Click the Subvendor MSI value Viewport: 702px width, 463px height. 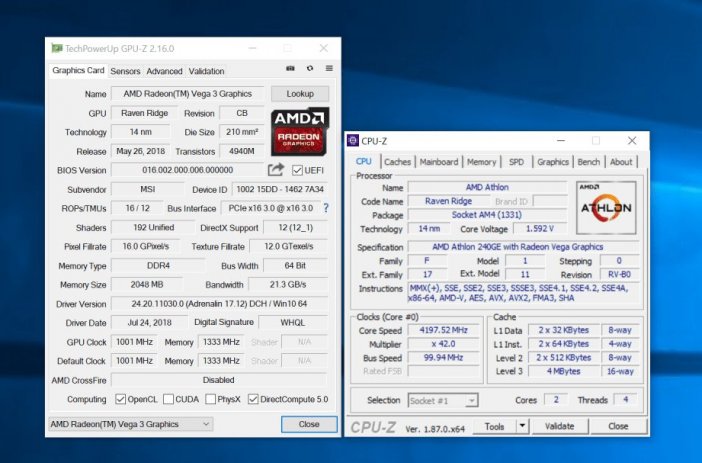pos(148,189)
